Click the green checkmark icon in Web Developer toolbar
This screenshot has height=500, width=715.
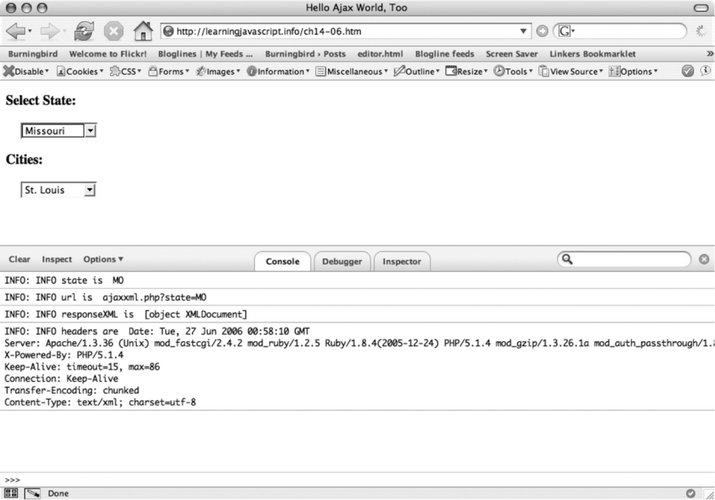[688, 71]
